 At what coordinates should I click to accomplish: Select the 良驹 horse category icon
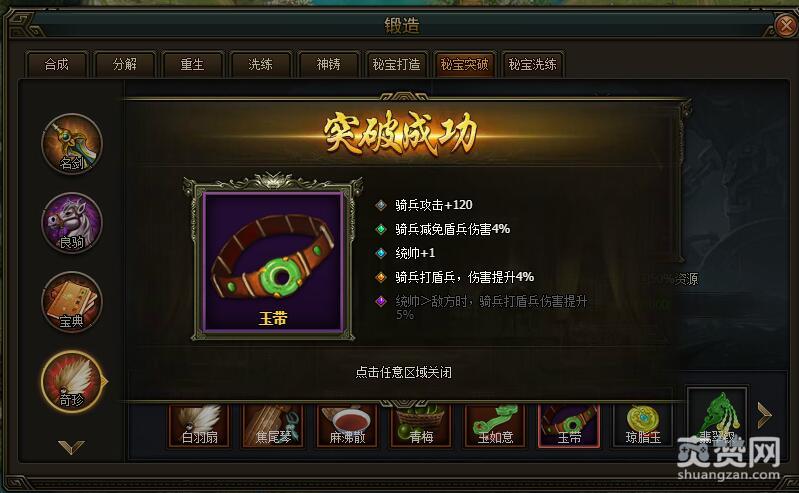click(72, 223)
